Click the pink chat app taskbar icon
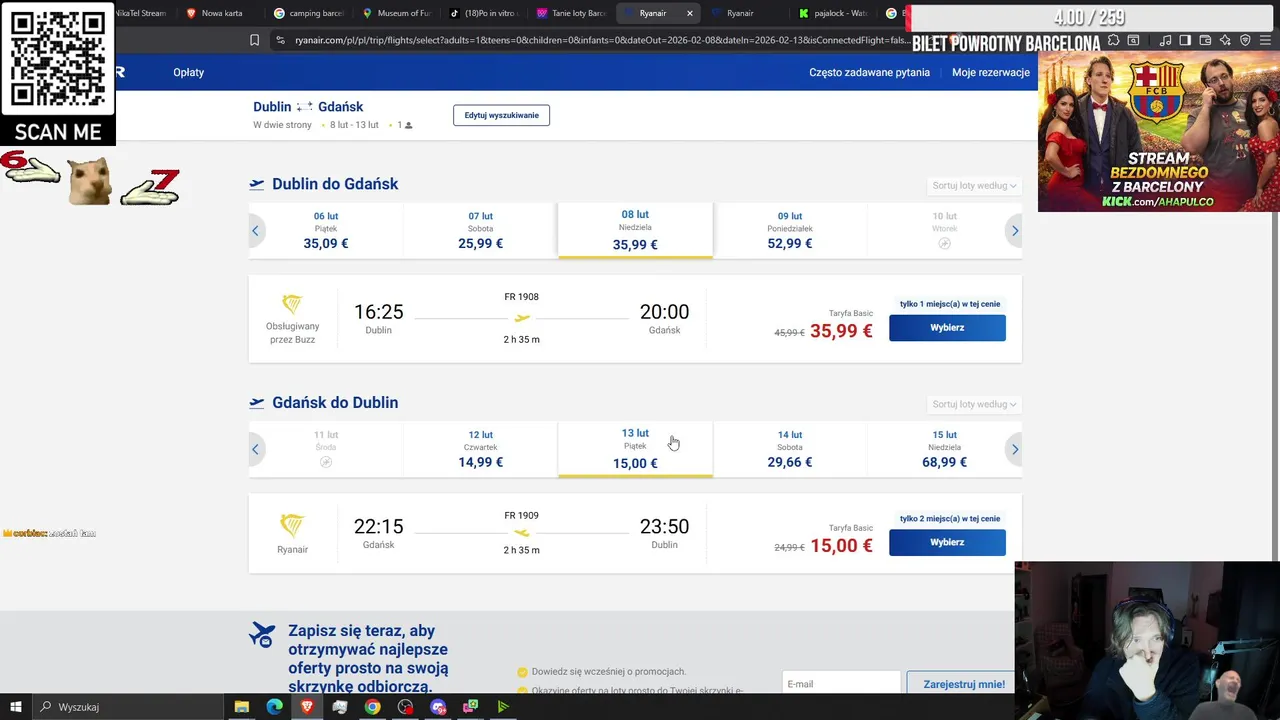This screenshot has height=720, width=1280. [x=470, y=707]
